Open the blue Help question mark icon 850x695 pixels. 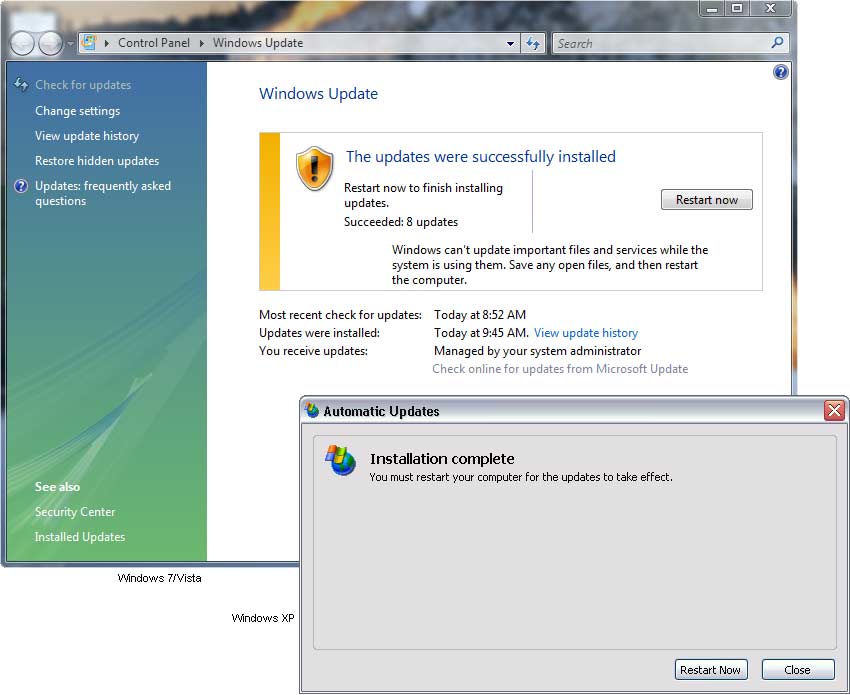point(781,72)
